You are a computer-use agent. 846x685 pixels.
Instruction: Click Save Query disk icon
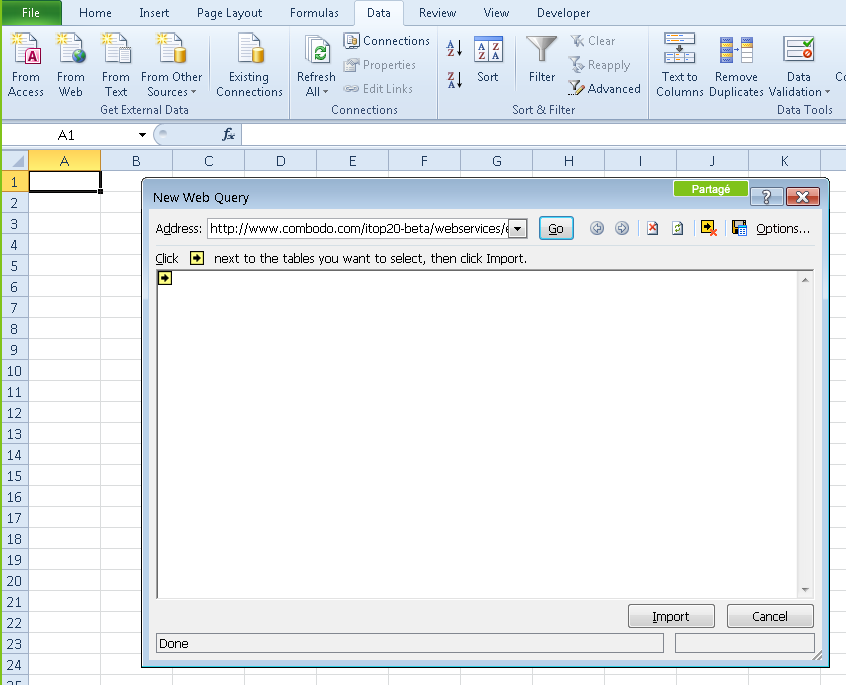[x=739, y=228]
